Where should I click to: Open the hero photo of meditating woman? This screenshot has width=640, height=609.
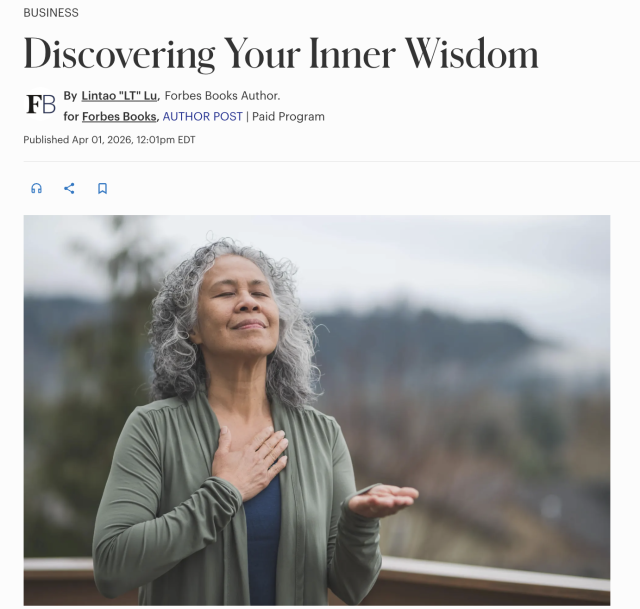pyautogui.click(x=317, y=410)
